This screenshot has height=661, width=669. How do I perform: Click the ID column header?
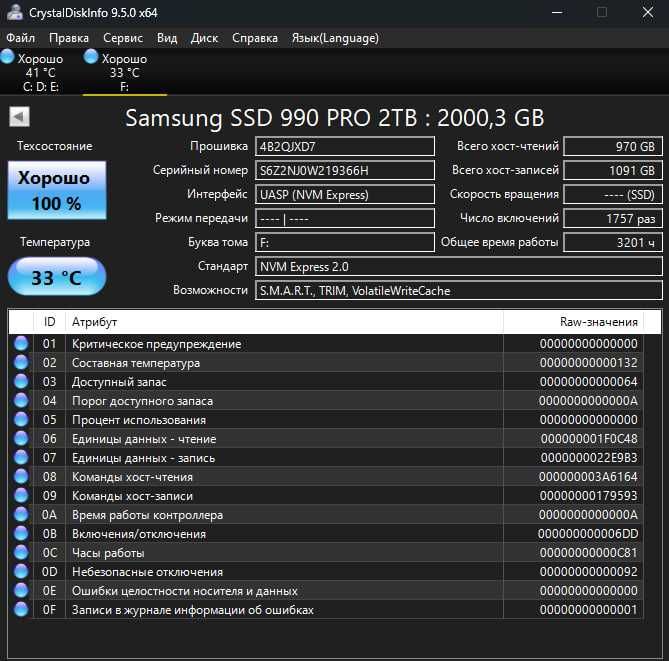(49, 322)
